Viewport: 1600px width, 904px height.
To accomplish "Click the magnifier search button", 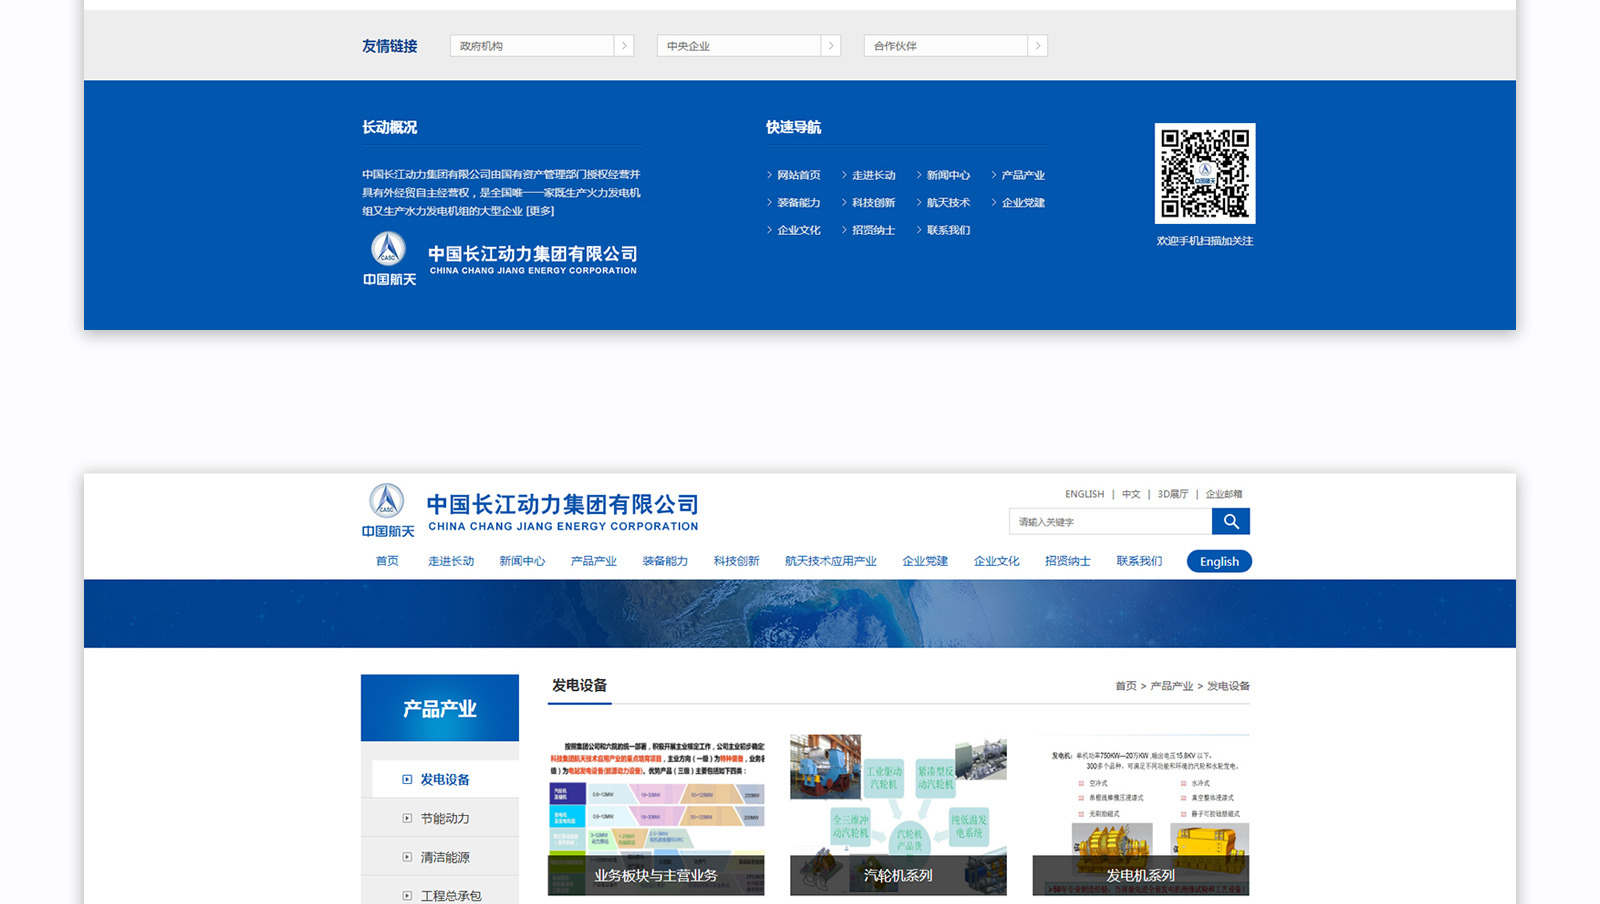I will coord(1230,521).
